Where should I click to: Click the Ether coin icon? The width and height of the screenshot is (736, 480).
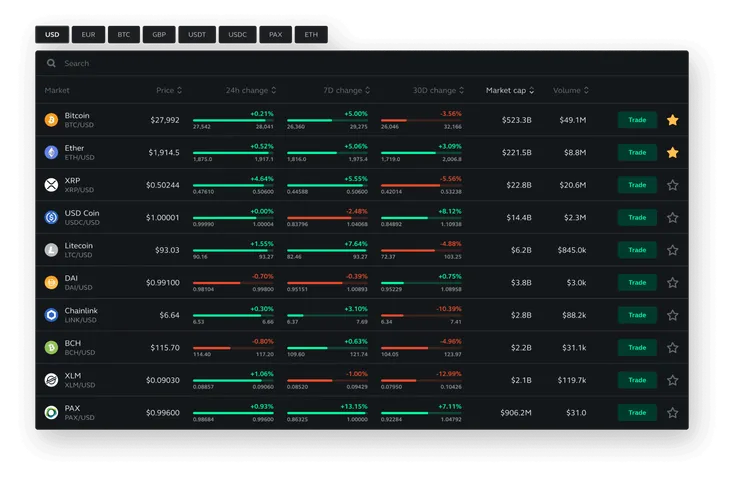coord(51,153)
